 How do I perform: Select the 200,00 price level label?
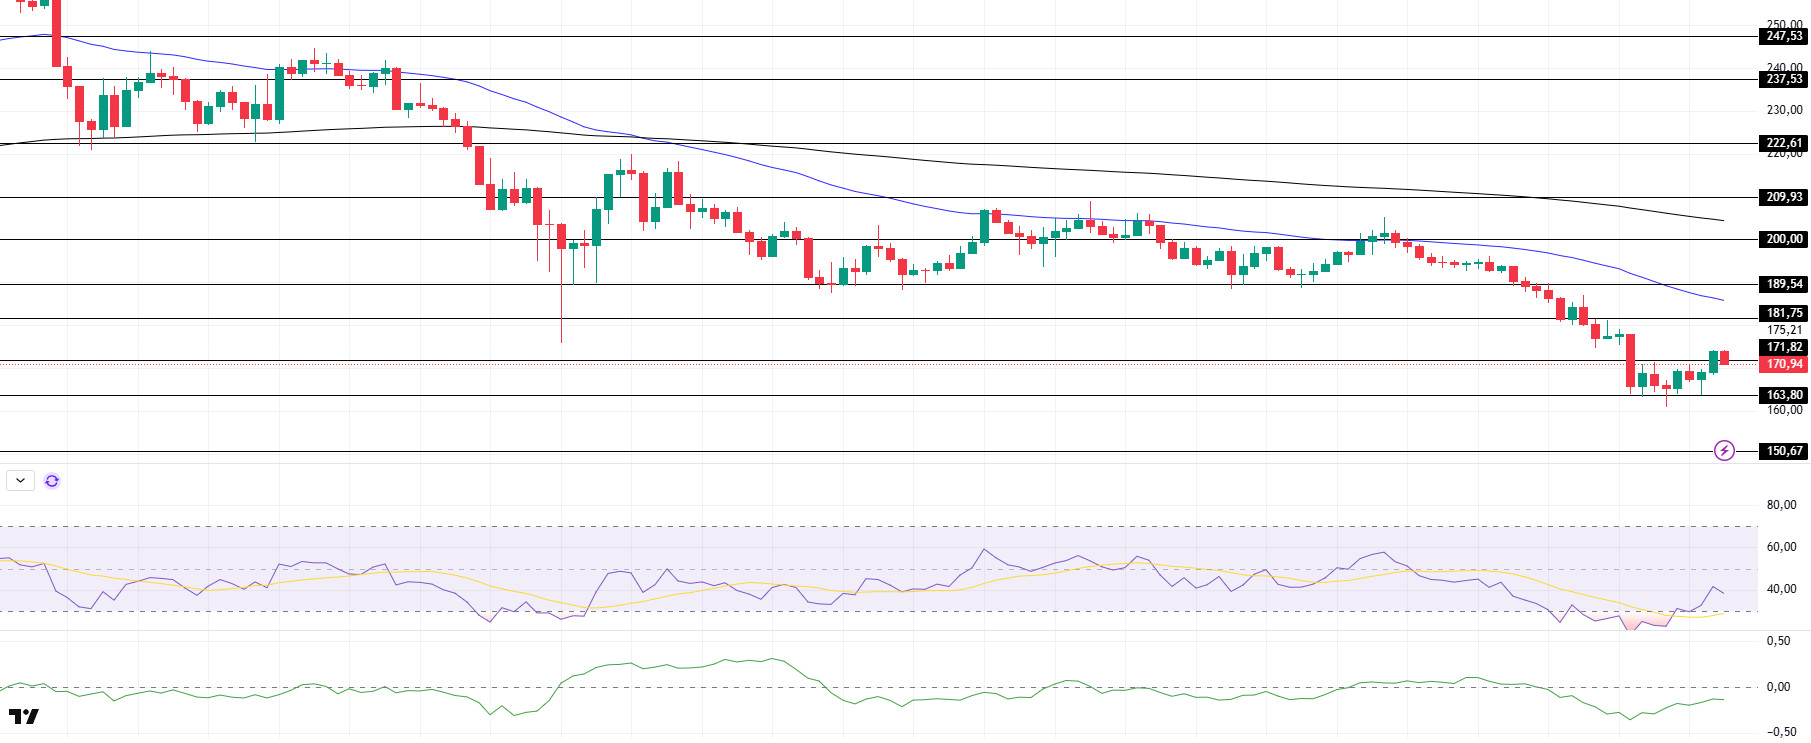[x=1783, y=240]
